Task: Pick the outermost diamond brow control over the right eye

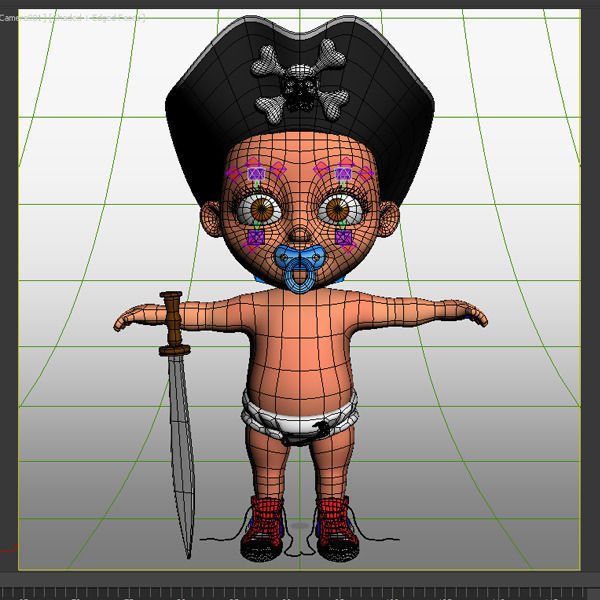Action: coord(366,174)
